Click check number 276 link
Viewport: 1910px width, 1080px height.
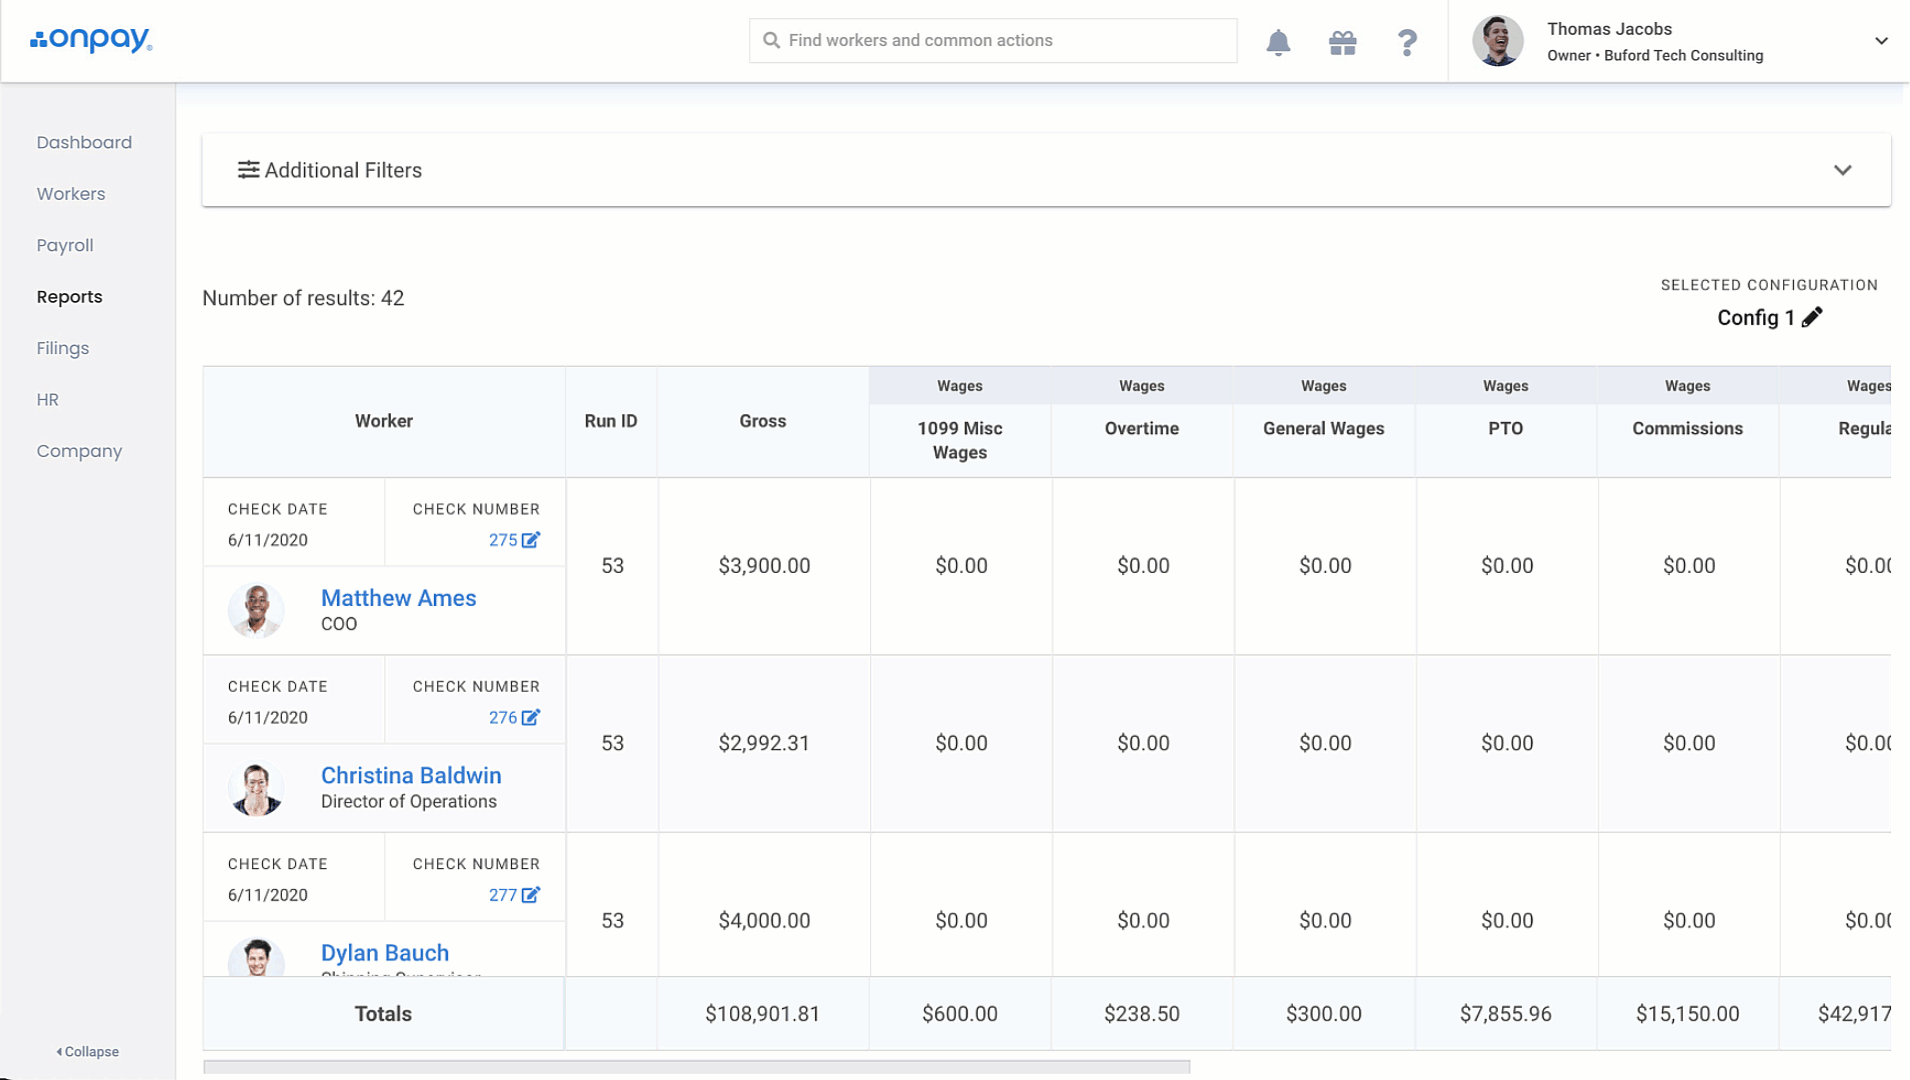(x=503, y=717)
